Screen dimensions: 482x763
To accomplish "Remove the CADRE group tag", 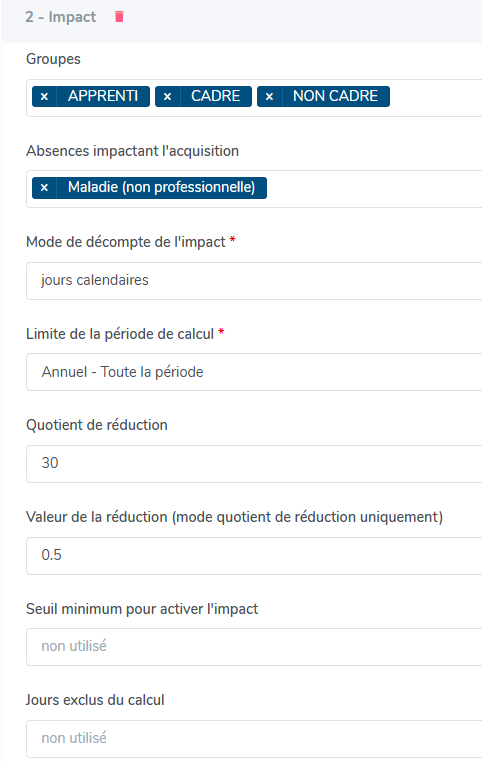I will [167, 96].
